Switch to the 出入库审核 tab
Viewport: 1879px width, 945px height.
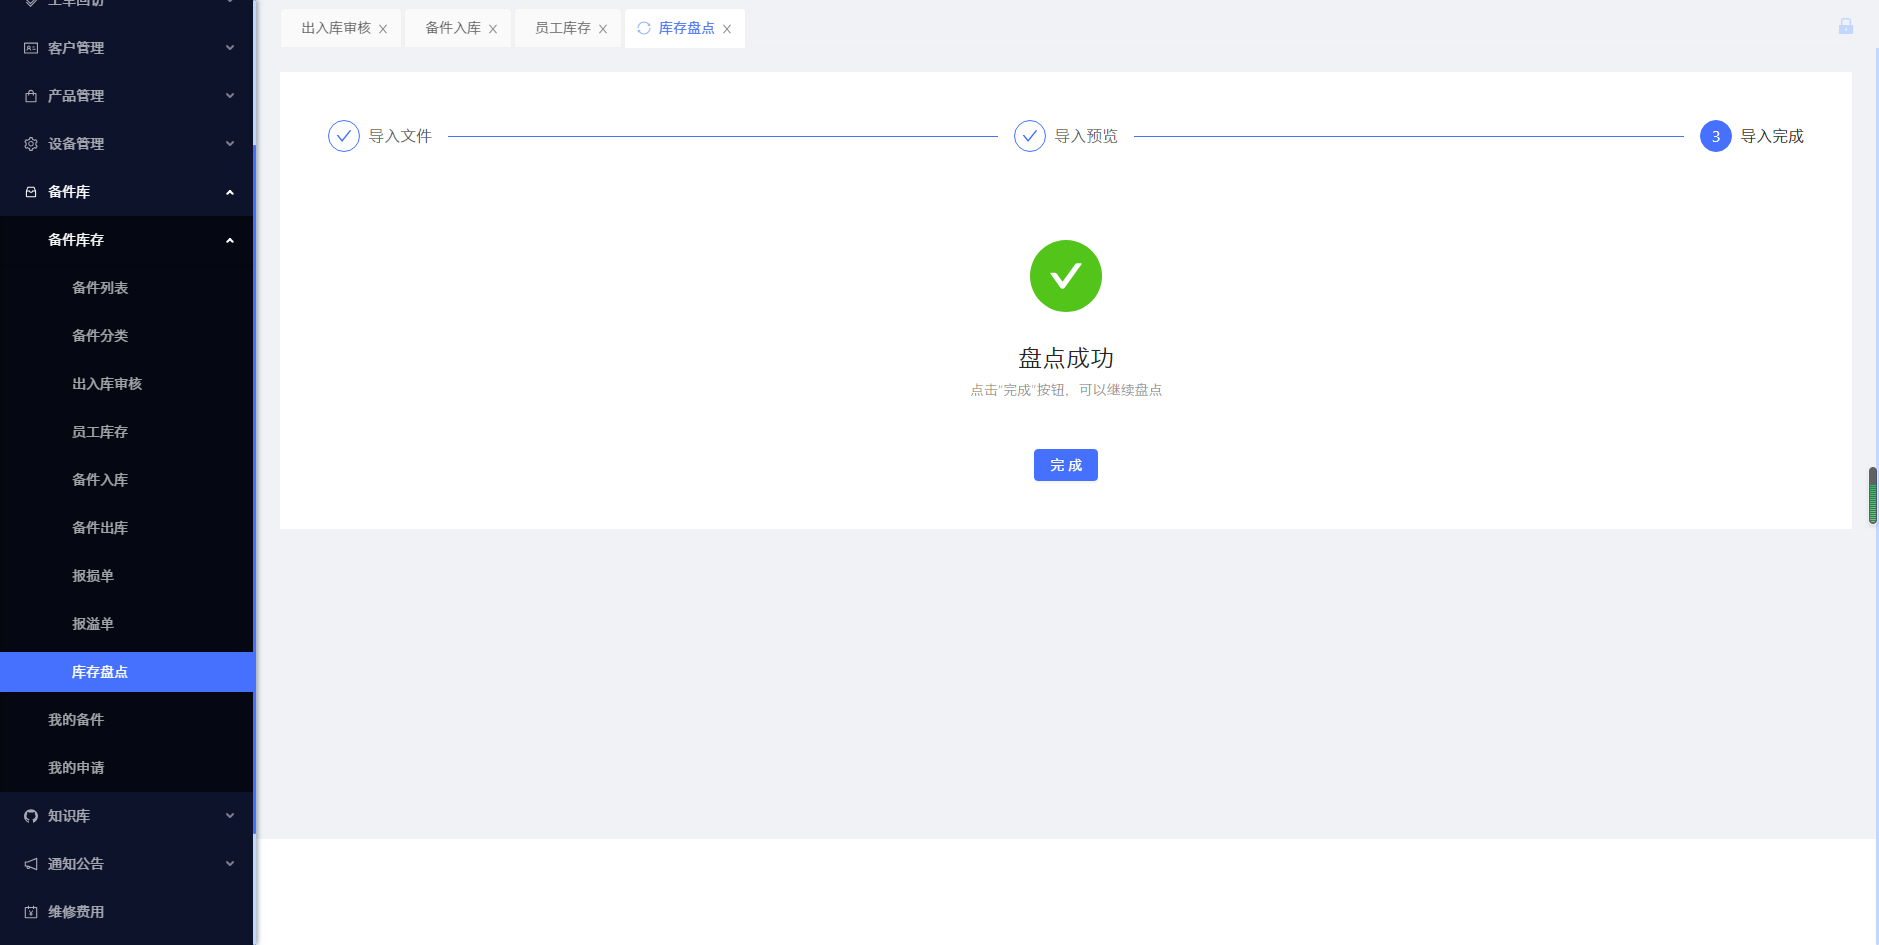pos(333,28)
